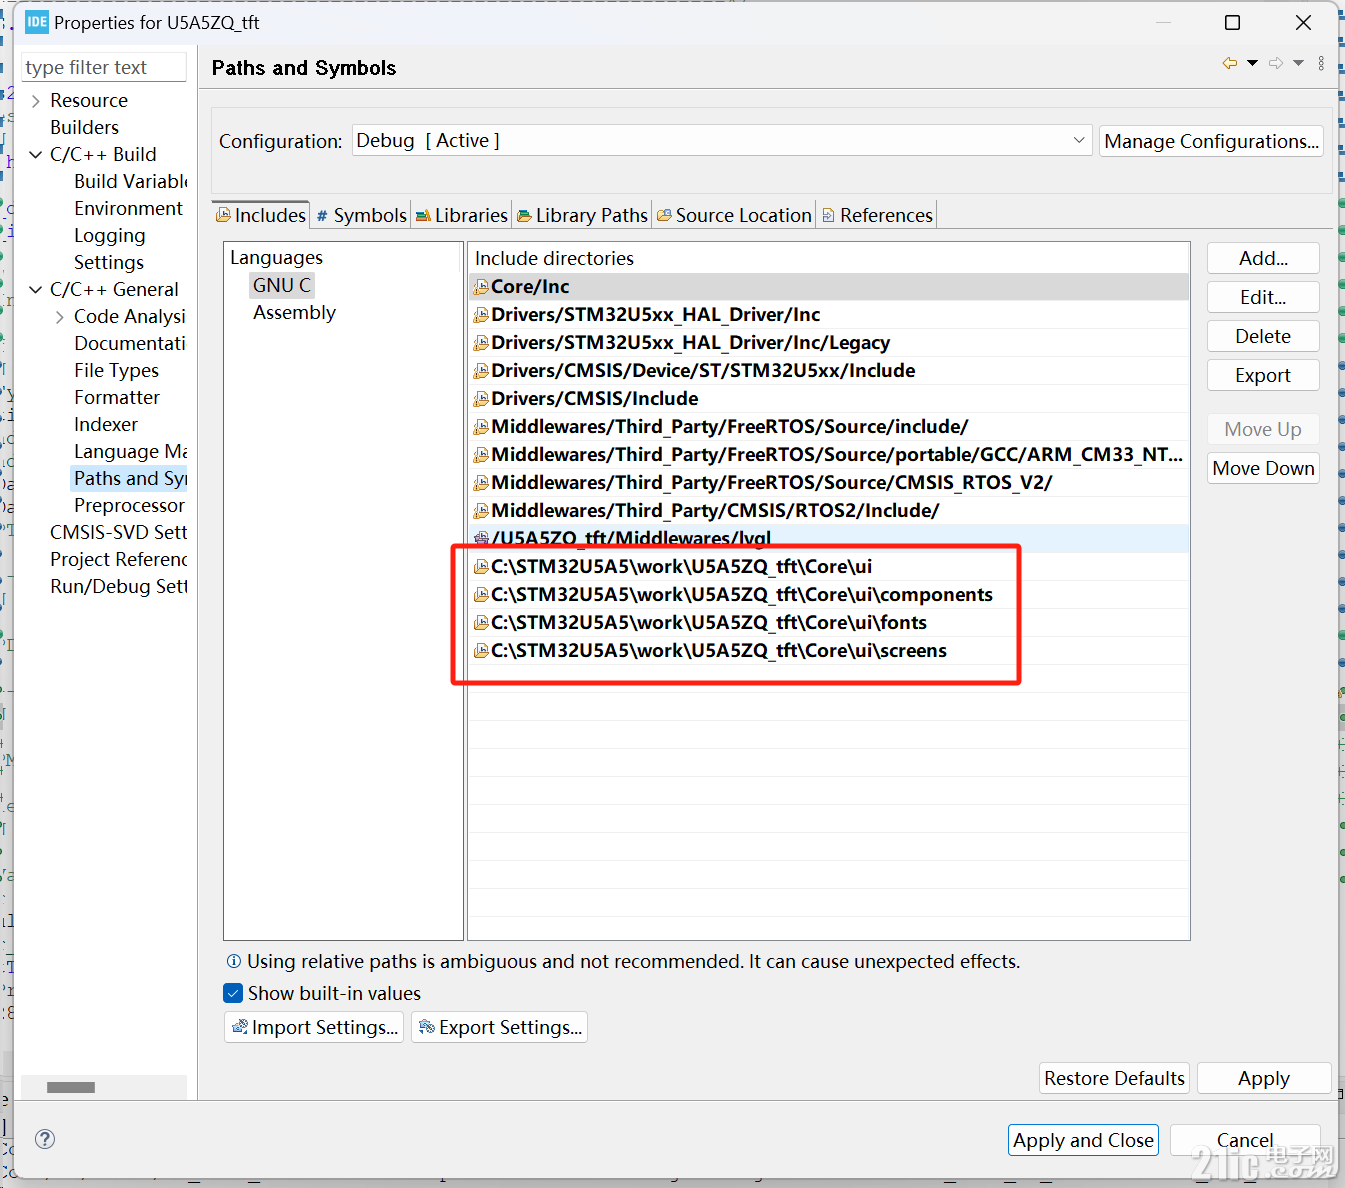Select CMSIS-SVD Settings tree item
1345x1188 pixels.
coord(118,533)
